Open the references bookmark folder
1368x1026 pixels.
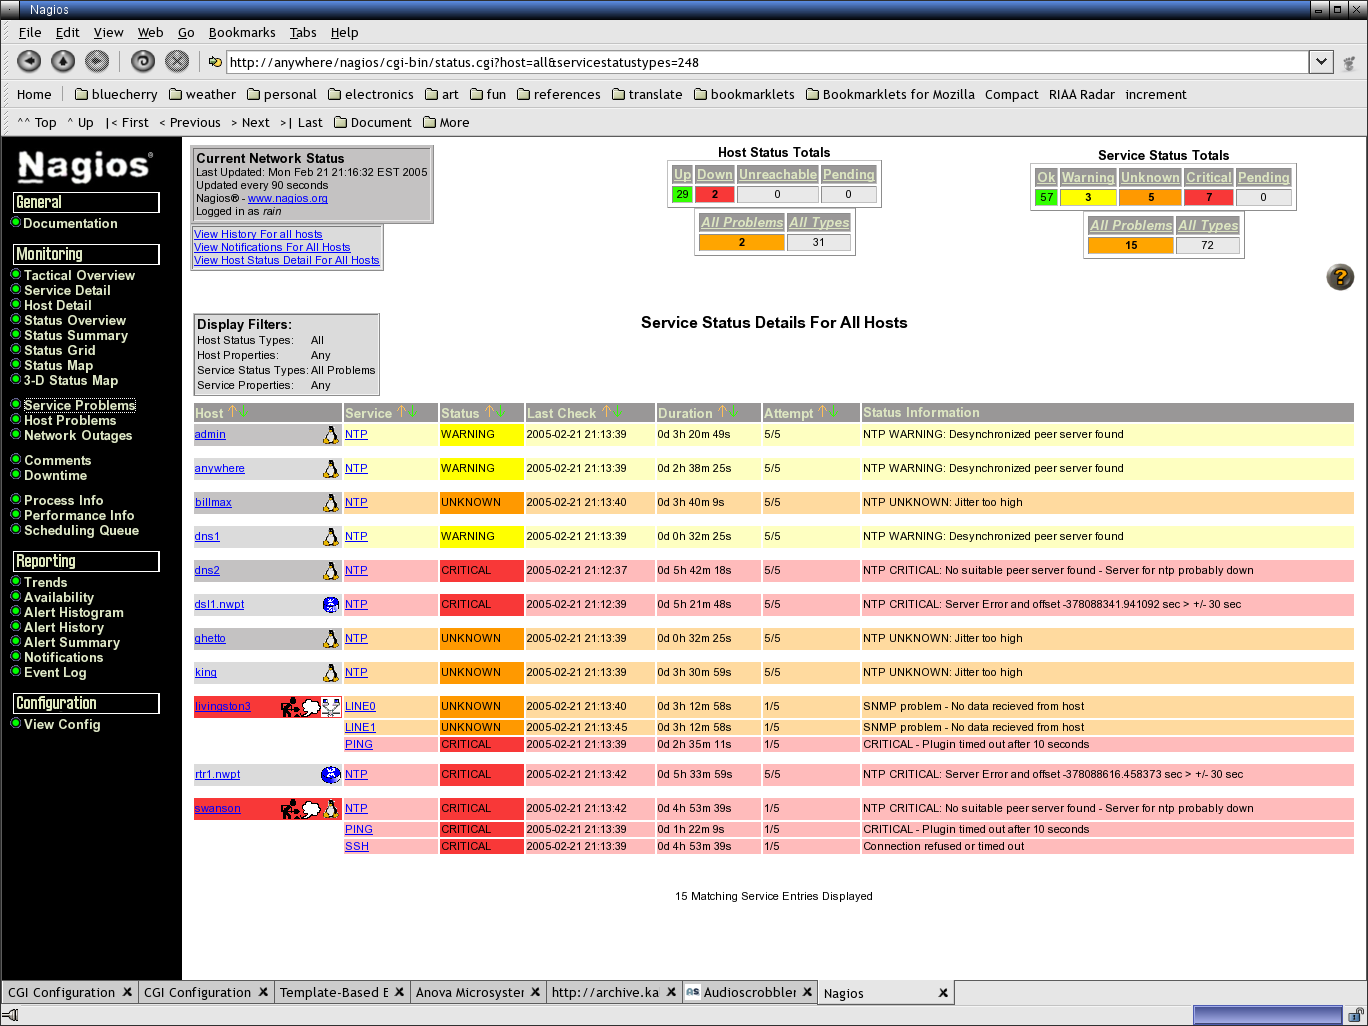(558, 94)
